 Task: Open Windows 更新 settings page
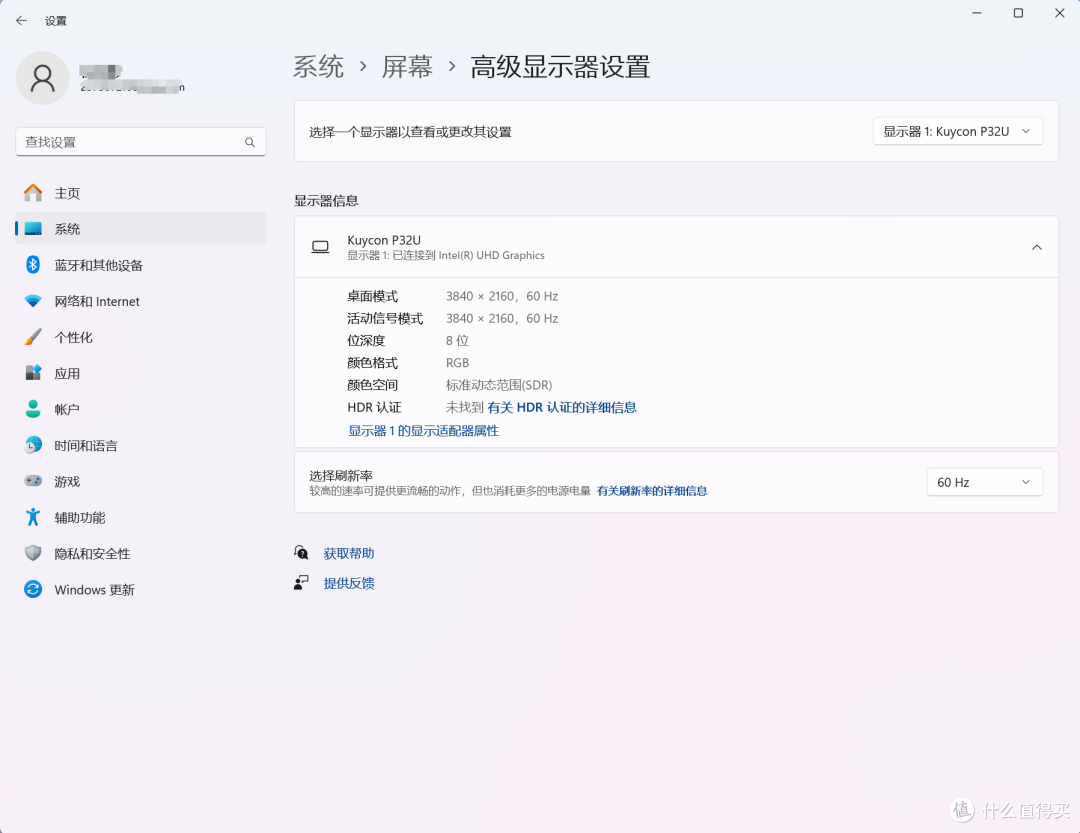[141, 589]
